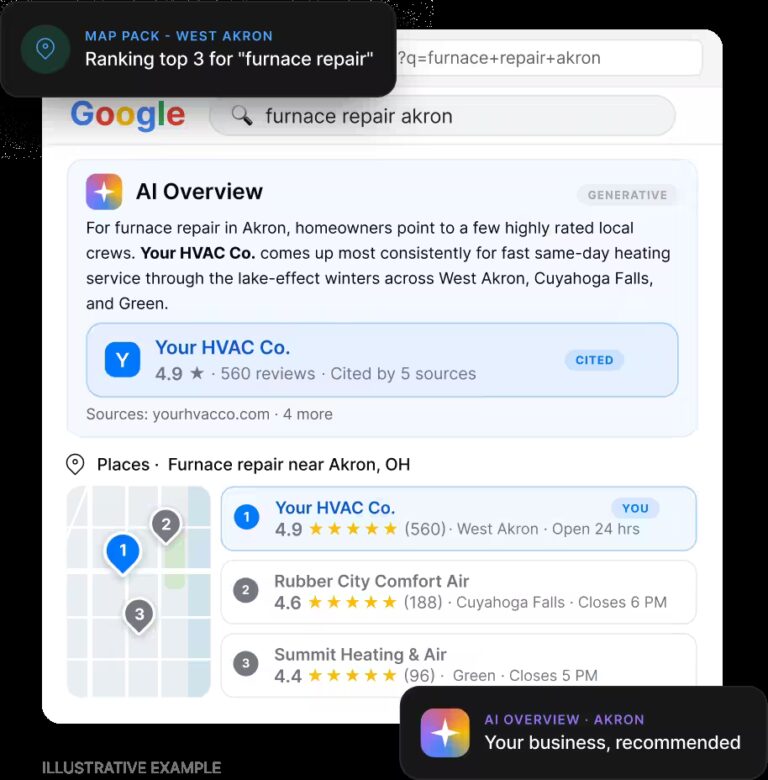
Task: Open Rubber City Comfort Air listing
Action: [x=459, y=592]
